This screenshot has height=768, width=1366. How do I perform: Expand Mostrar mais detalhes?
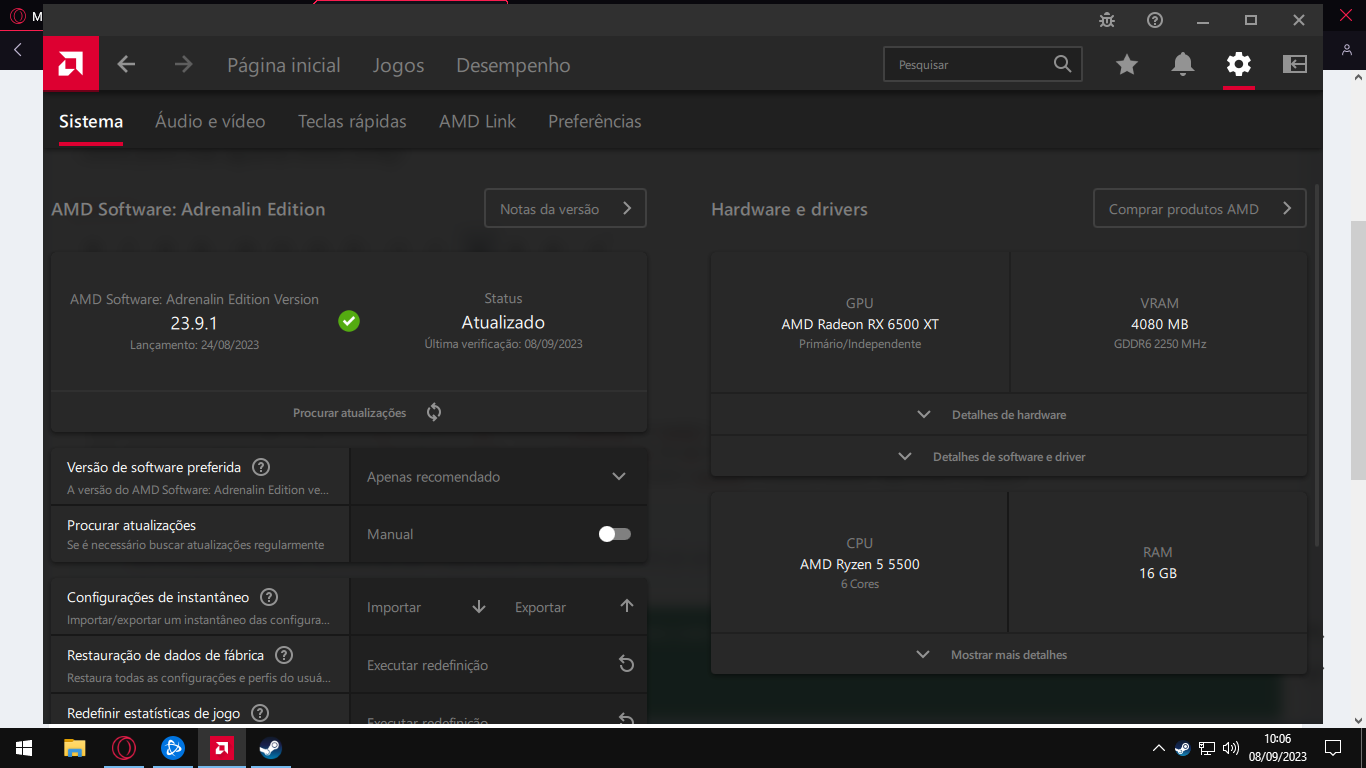(x=1008, y=655)
